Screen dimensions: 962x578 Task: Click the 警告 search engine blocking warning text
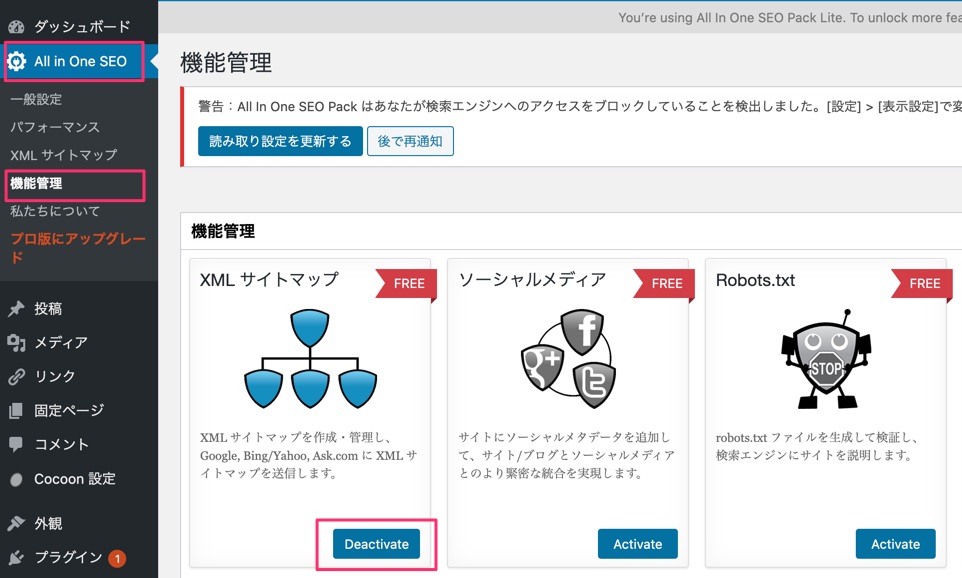tap(580, 106)
